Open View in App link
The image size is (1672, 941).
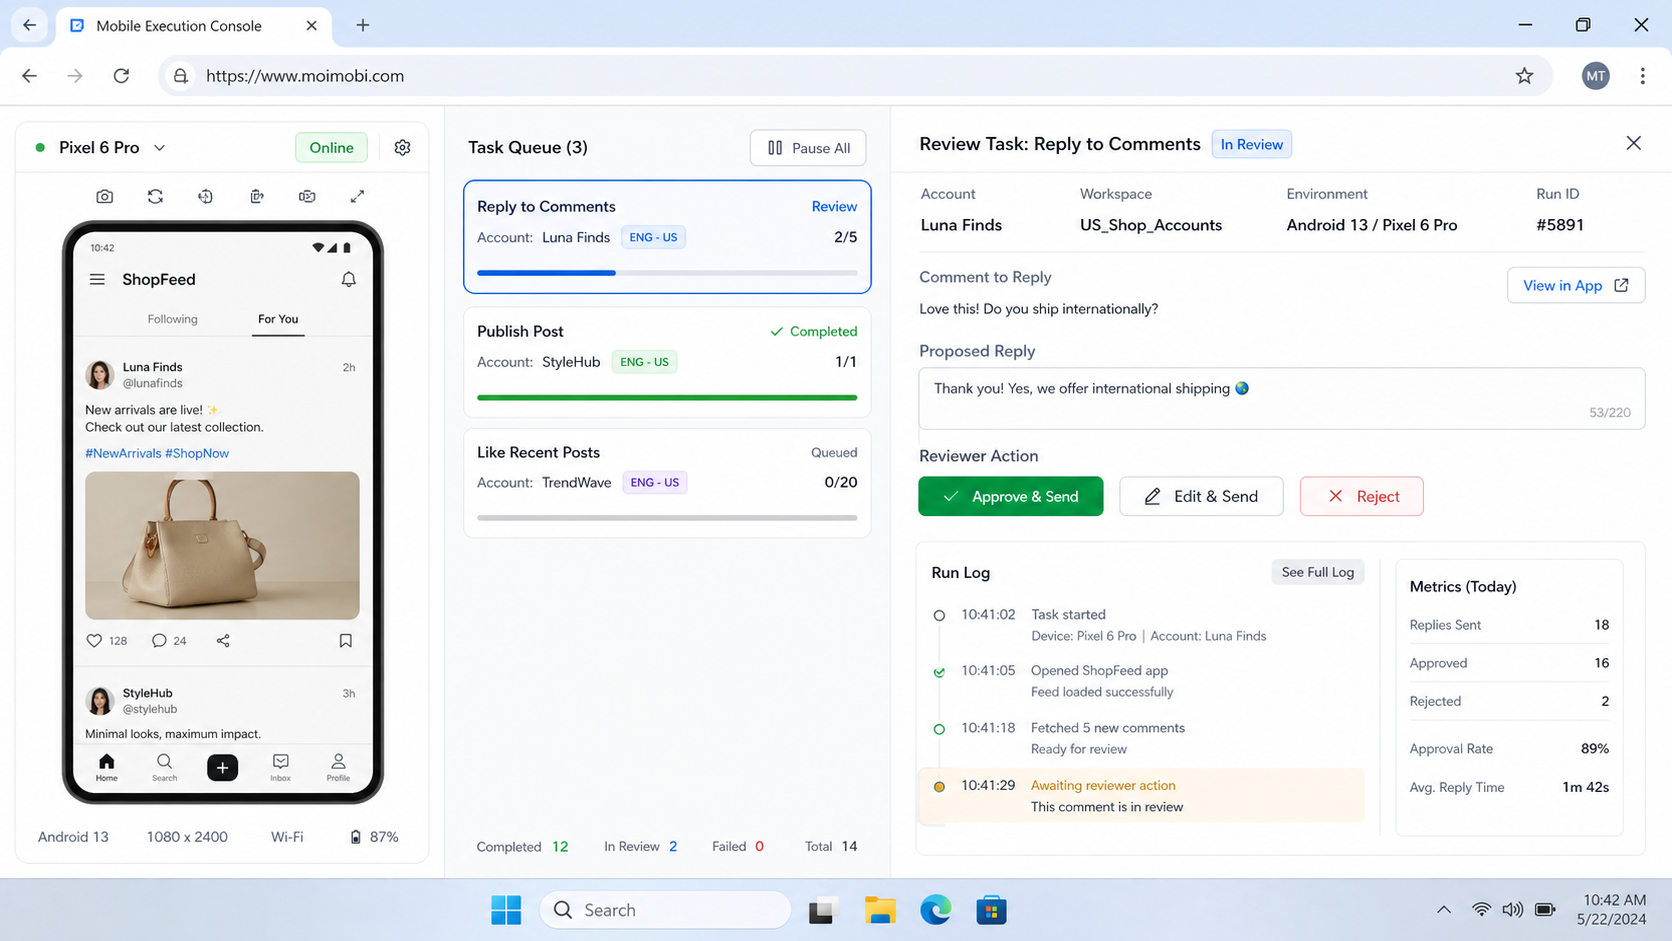1576,286
